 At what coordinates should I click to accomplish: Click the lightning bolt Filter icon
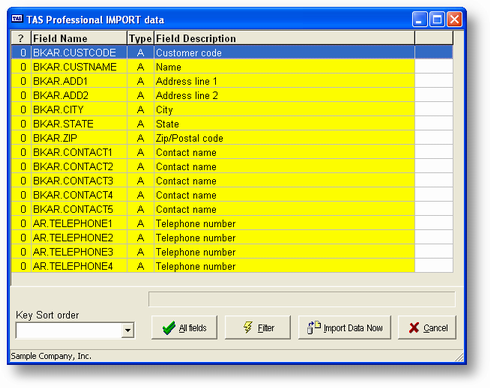[x=248, y=327]
